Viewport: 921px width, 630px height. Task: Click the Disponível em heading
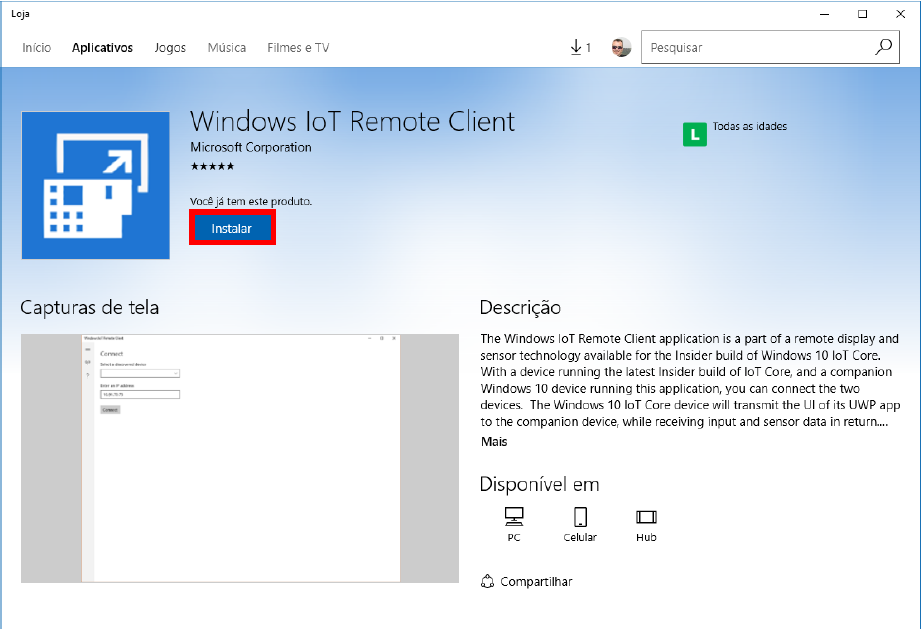tap(539, 484)
